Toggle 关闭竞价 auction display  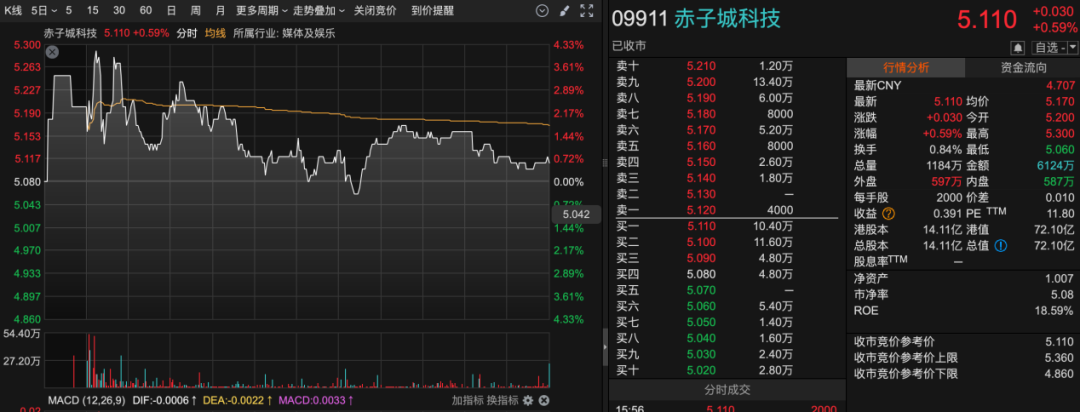[x=375, y=10]
